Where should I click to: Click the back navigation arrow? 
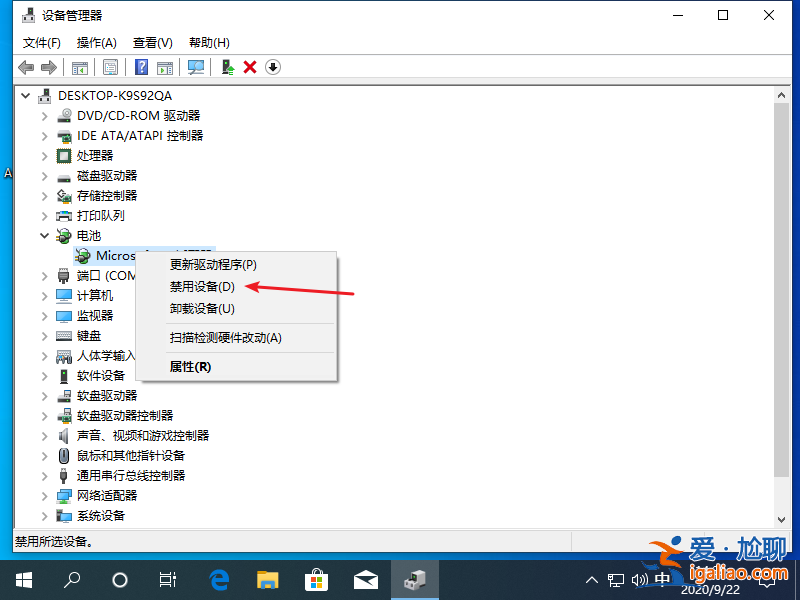25,67
